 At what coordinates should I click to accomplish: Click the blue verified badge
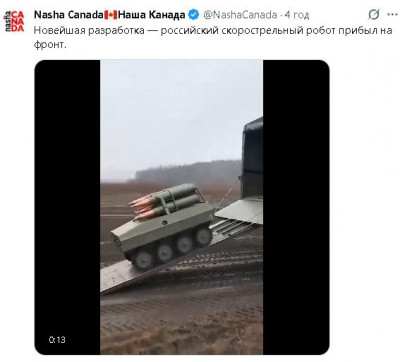pos(194,15)
